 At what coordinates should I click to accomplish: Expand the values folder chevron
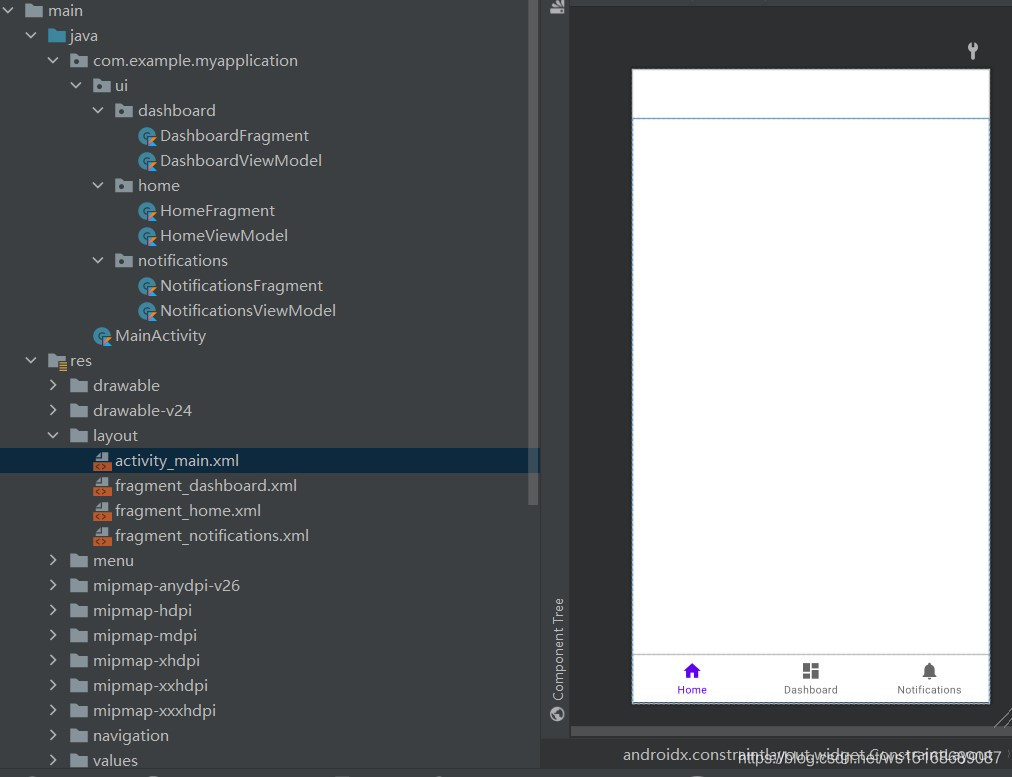54,760
